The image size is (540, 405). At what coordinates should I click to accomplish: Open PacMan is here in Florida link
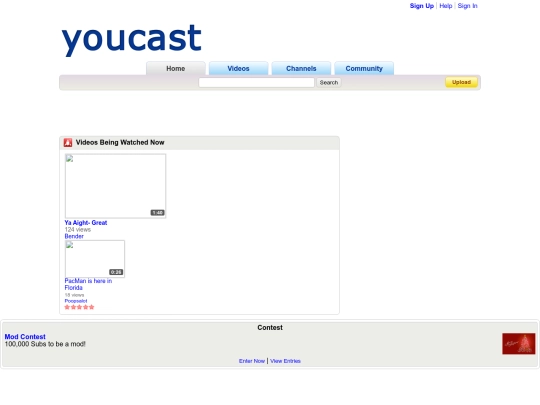tap(88, 284)
